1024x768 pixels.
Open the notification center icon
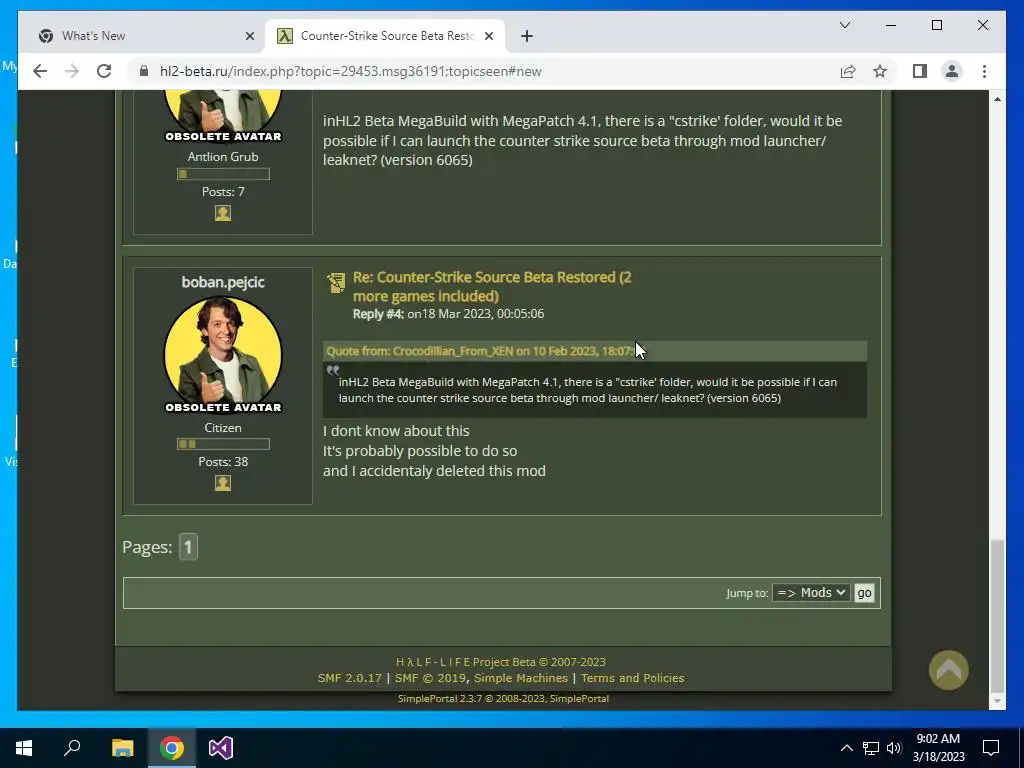tap(991, 748)
